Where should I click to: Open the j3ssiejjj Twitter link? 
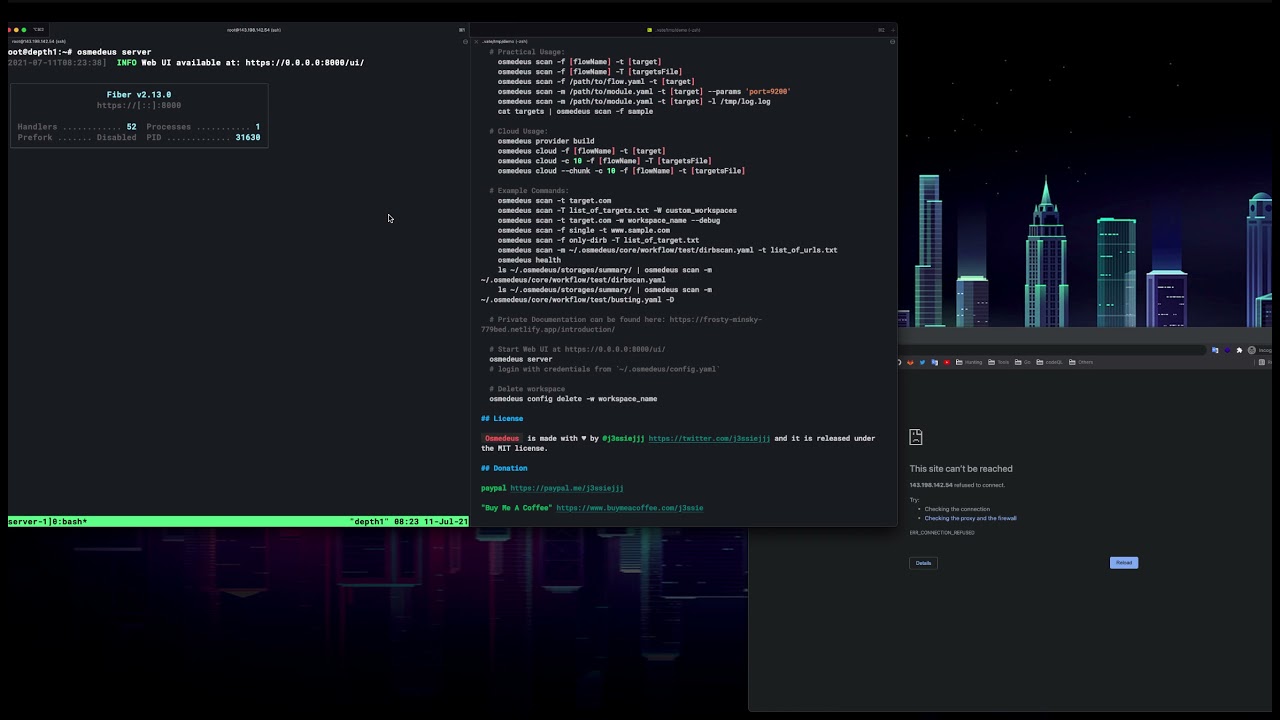coord(709,438)
